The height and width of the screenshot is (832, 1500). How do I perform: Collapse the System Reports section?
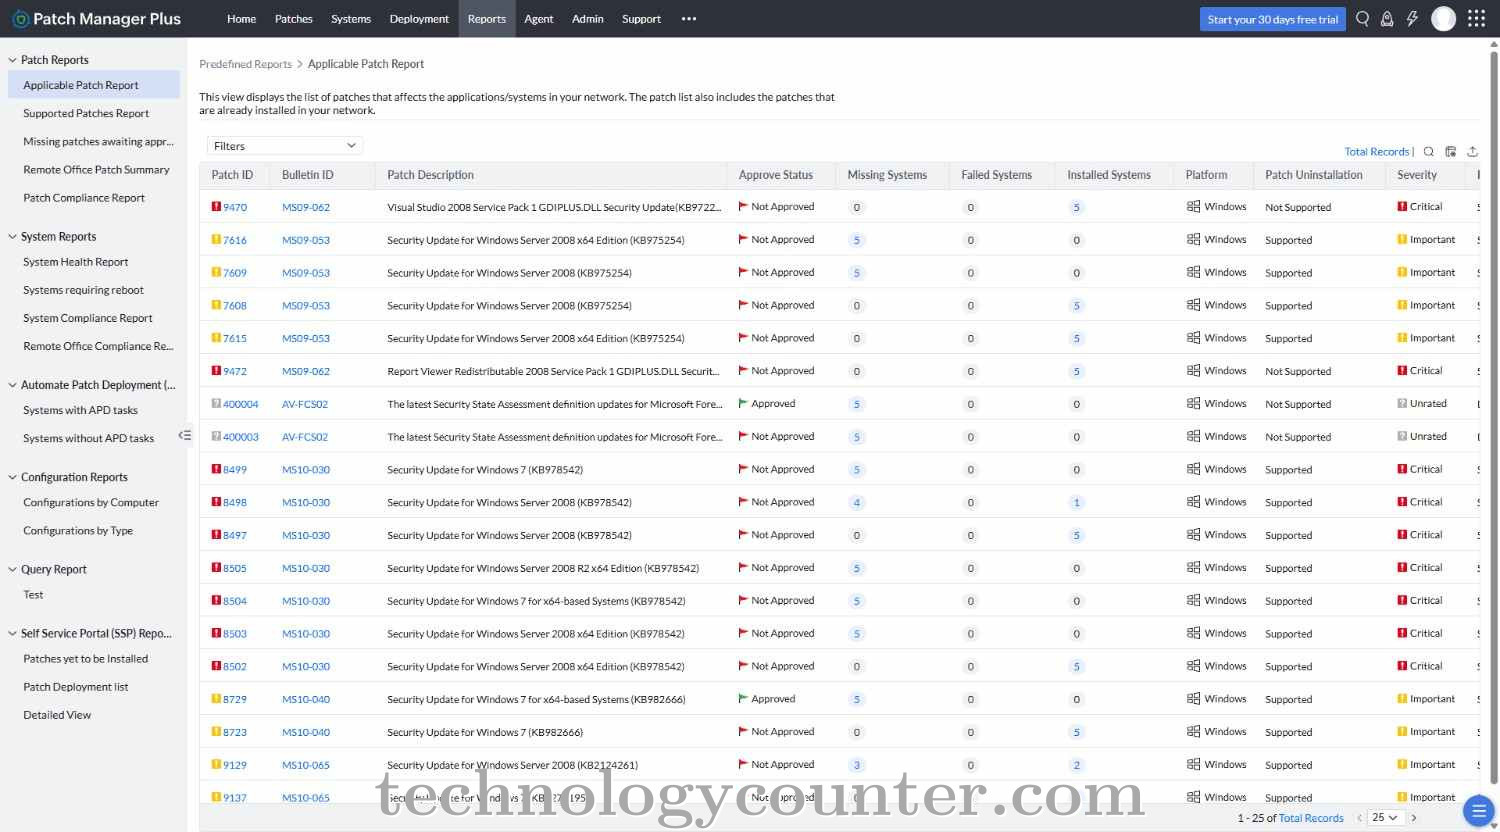coord(12,237)
